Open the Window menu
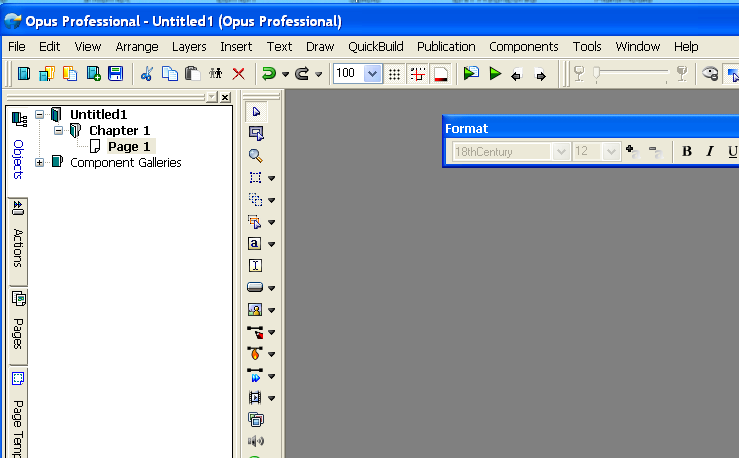This screenshot has height=458, width=739. tap(637, 47)
